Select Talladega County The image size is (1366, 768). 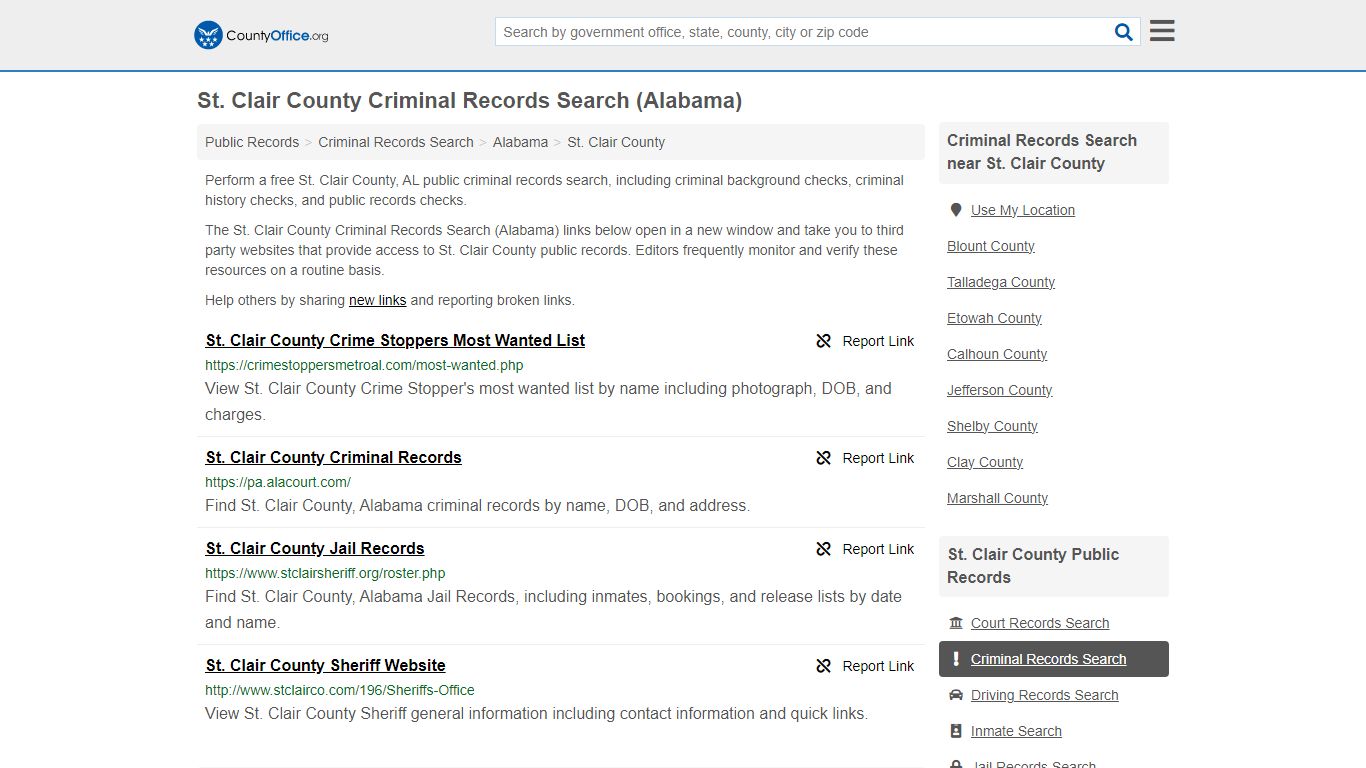(x=1001, y=282)
